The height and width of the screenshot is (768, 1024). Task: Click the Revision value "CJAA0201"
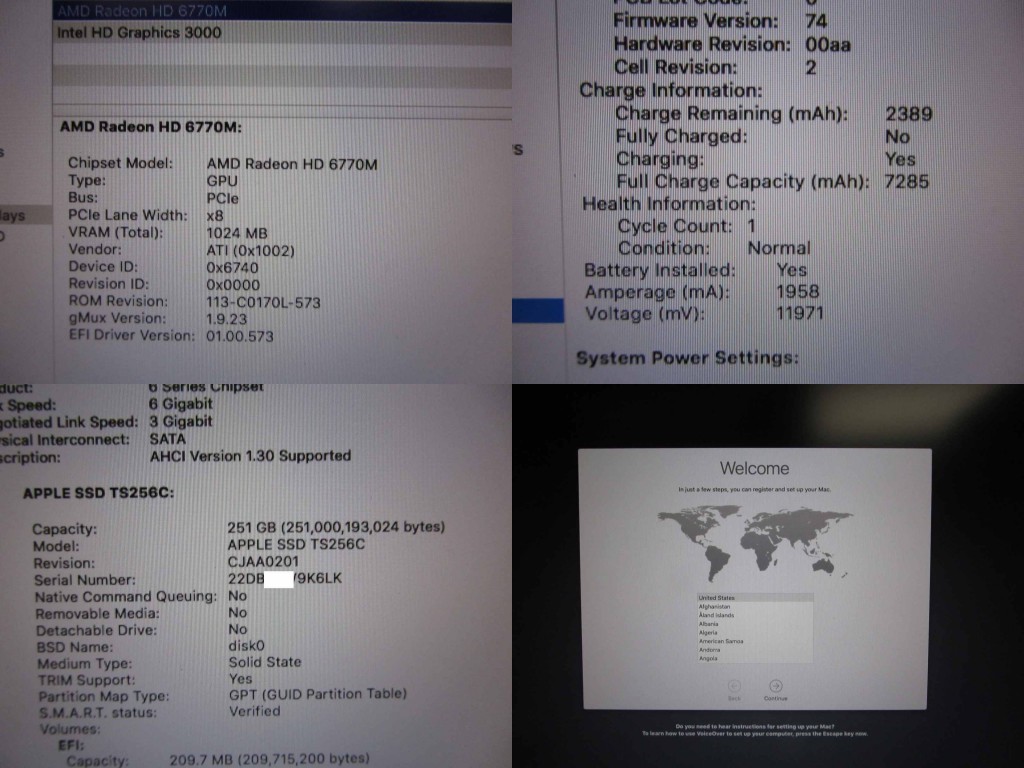click(x=263, y=562)
